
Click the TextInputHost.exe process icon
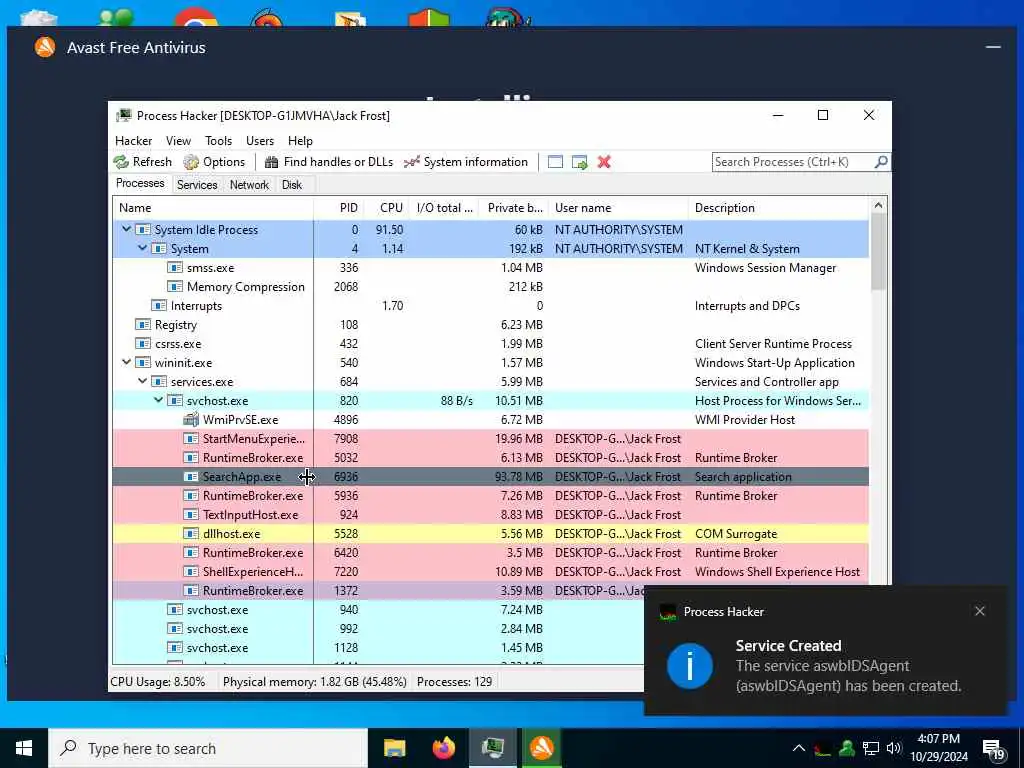coord(191,515)
